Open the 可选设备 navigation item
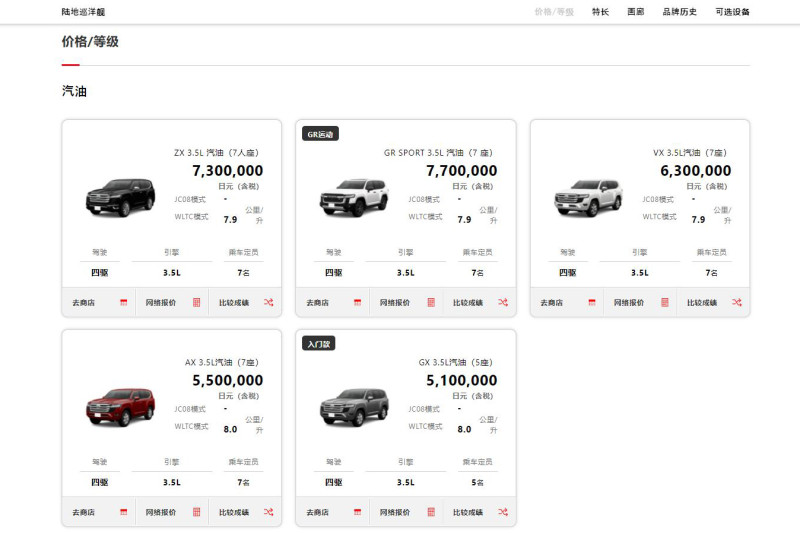Screen dimensions: 800x534 (732, 12)
